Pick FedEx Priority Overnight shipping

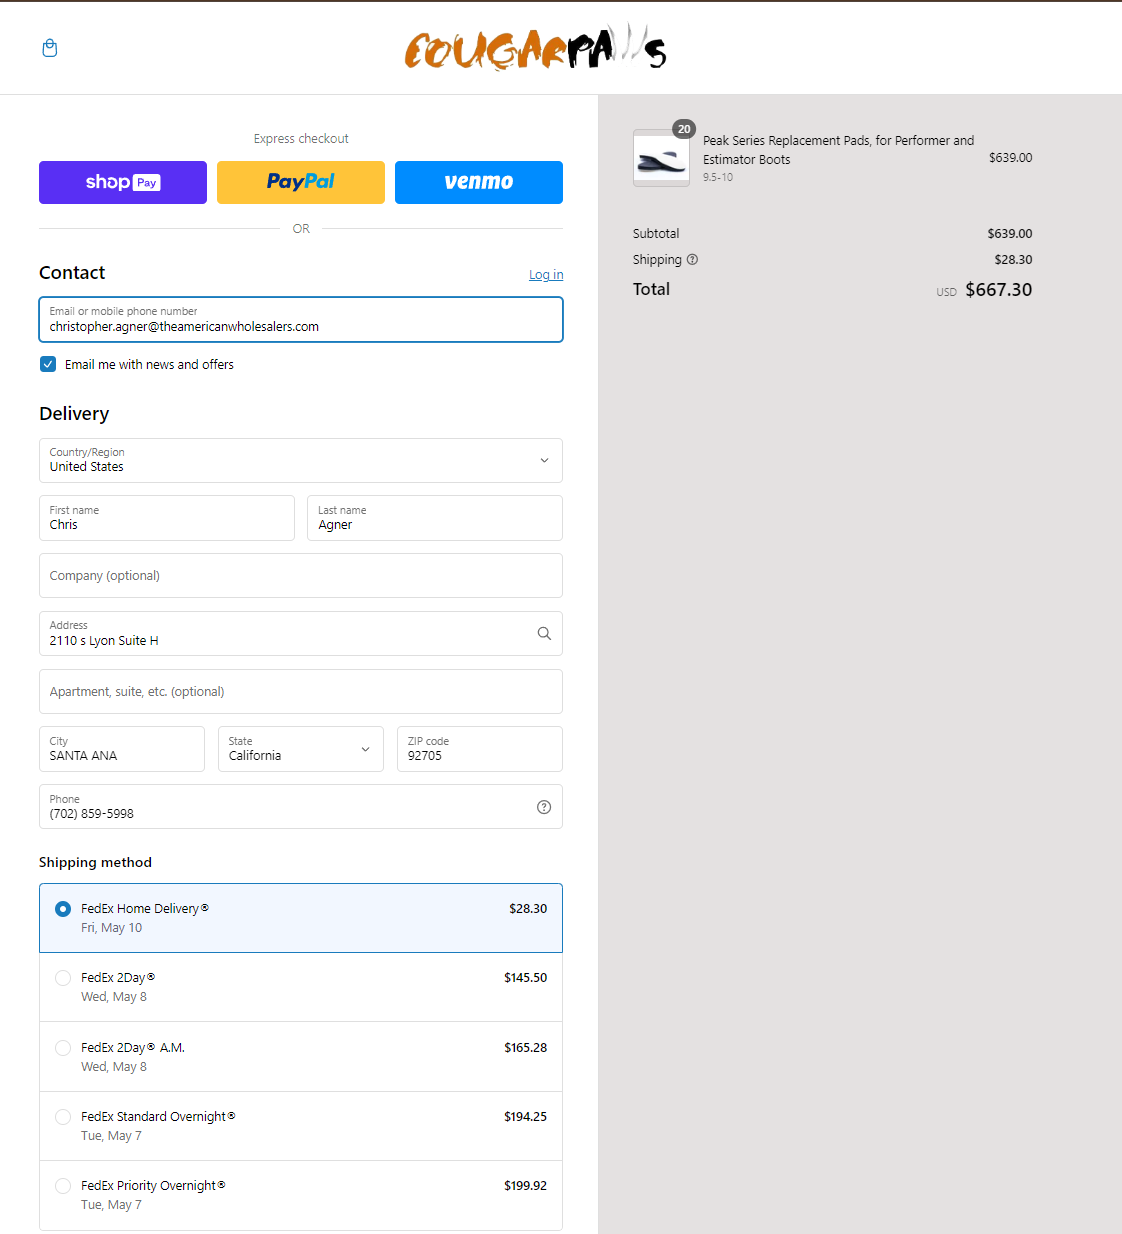[301, 1195]
